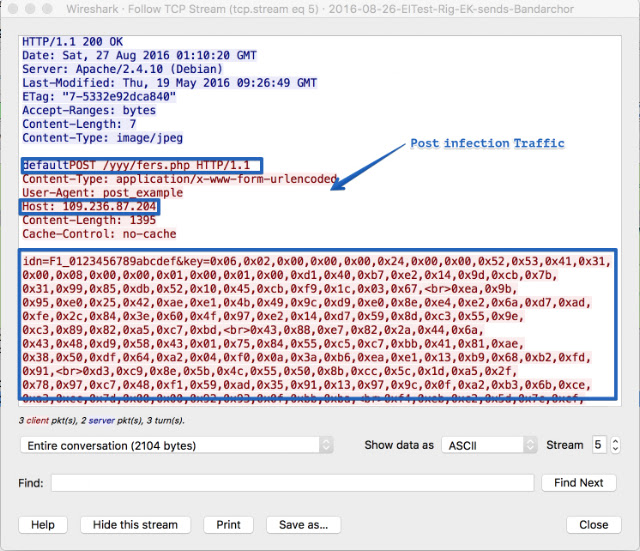The image size is (640, 551).
Task: Open the Save as... dialog
Action: tap(303, 524)
